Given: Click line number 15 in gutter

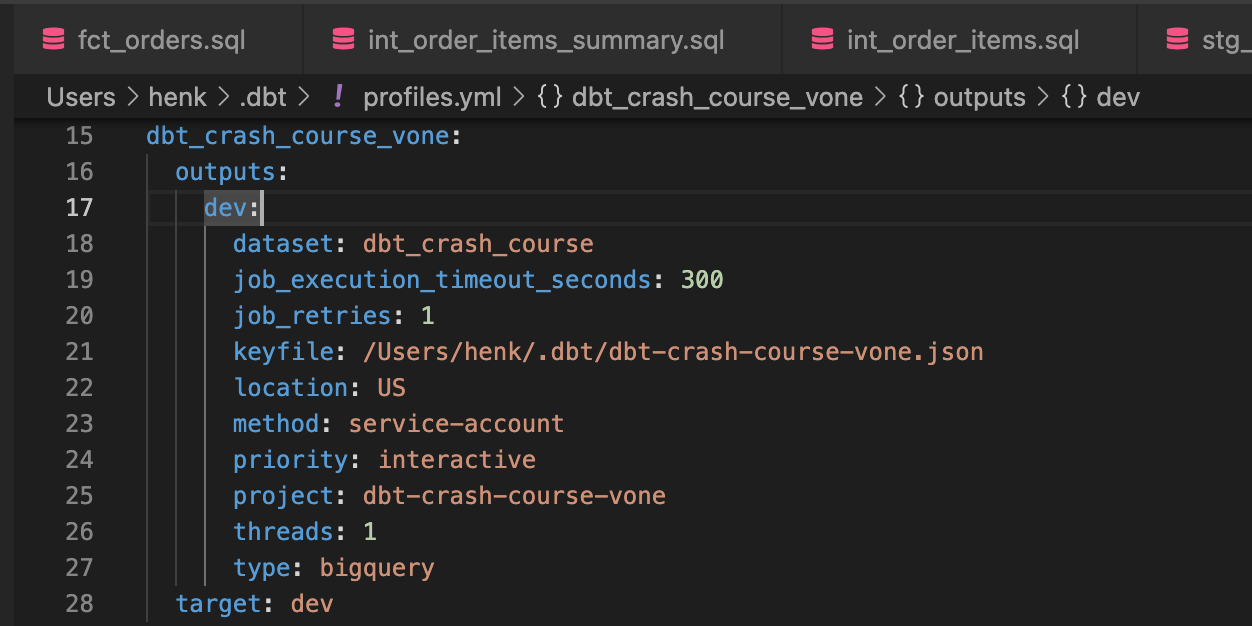Looking at the screenshot, I should coord(79,135).
